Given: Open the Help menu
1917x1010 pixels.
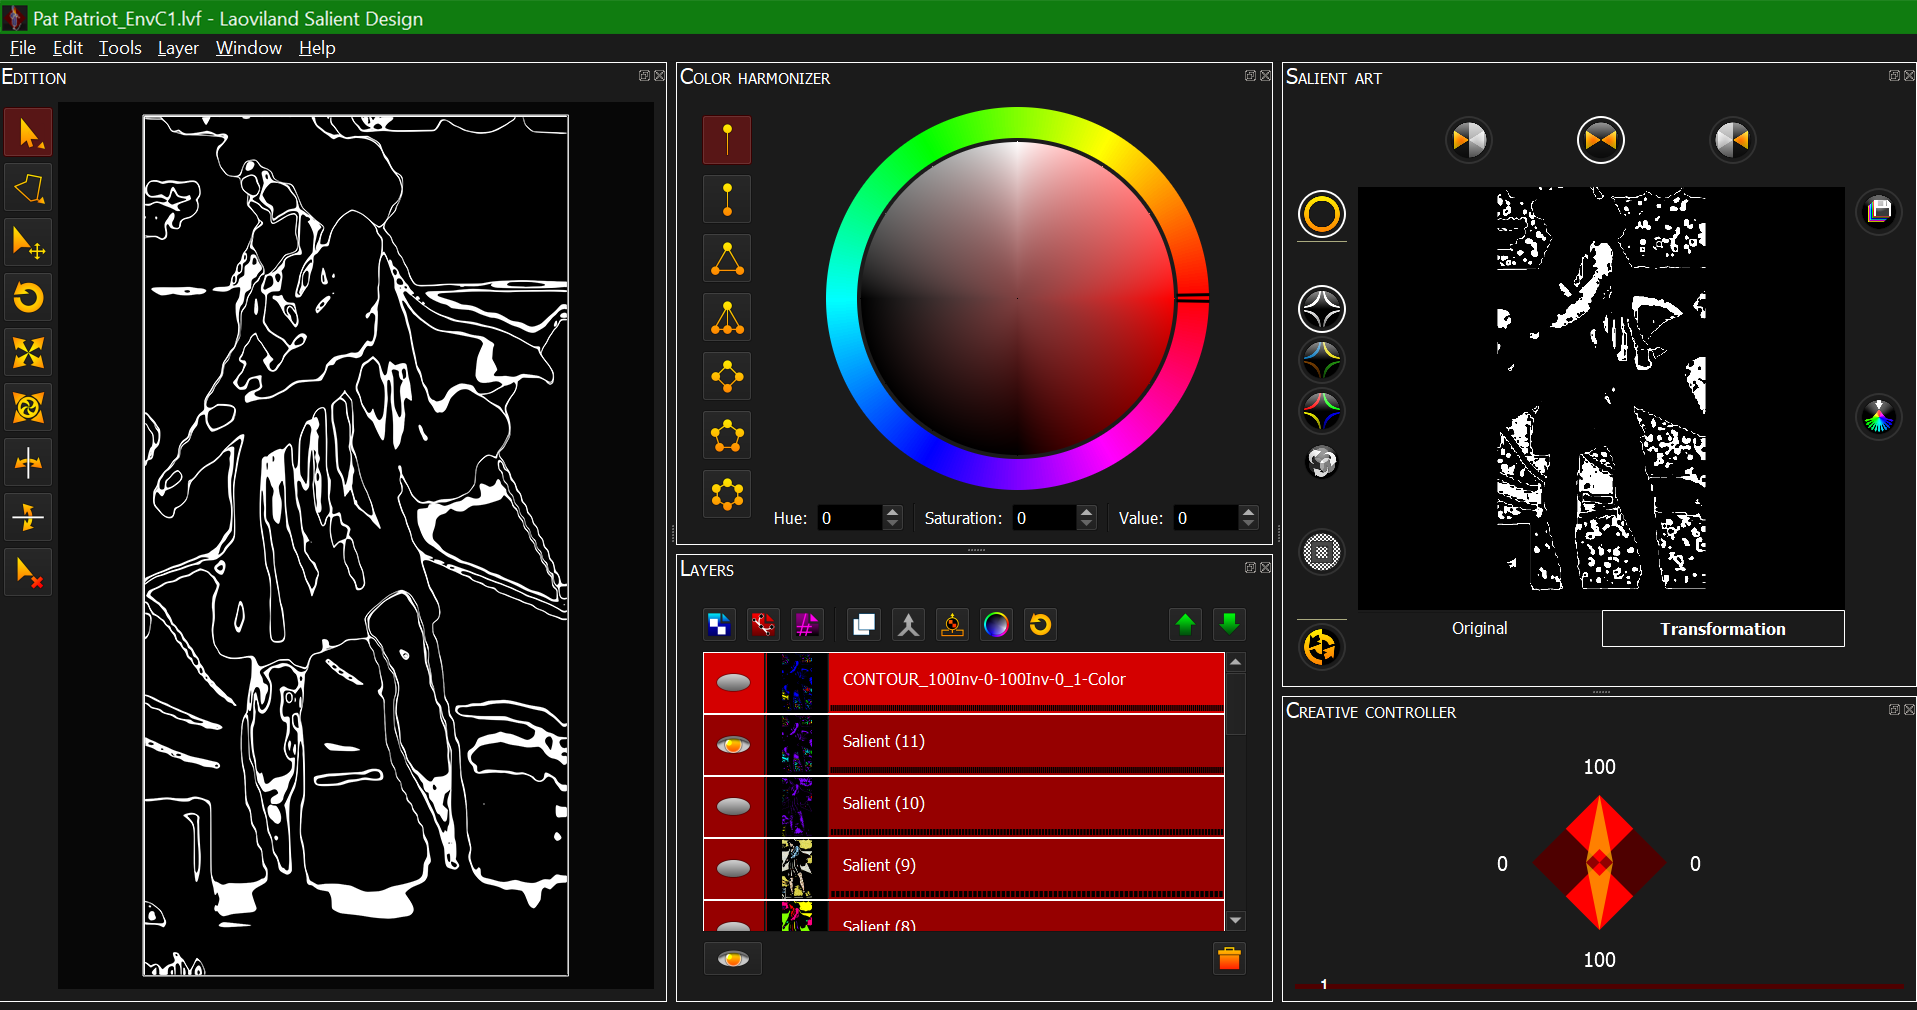Looking at the screenshot, I should (317, 48).
